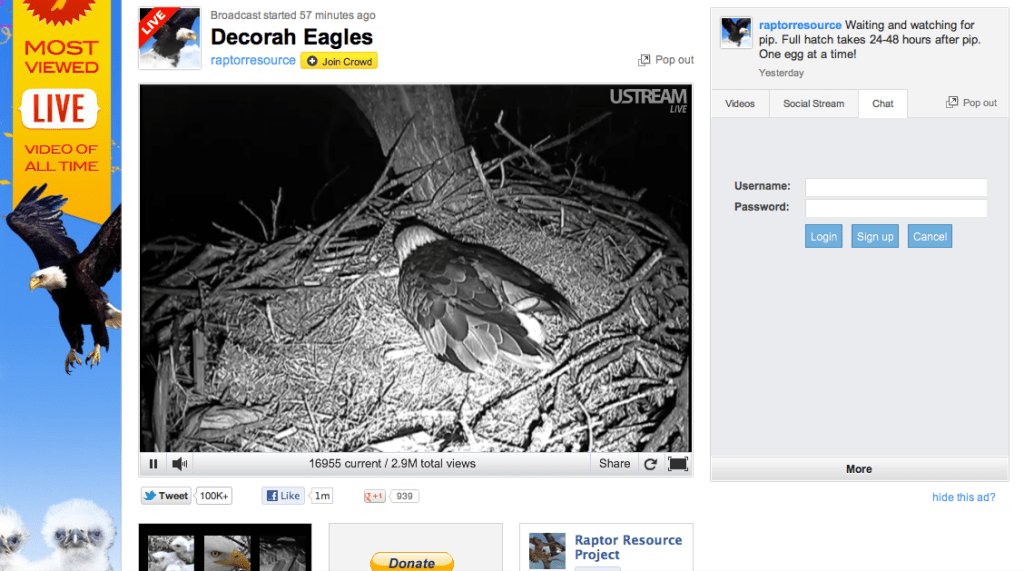The image size is (1024, 571).
Task: Cancel the chat login form
Action: click(x=930, y=237)
